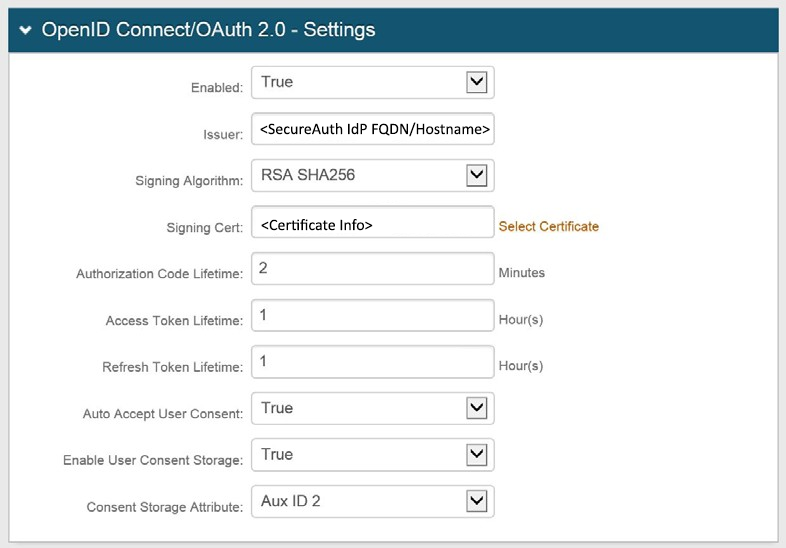Screen dimensions: 786x548
Task: Click the 'Refresh Token Lifetime:' label
Action: click(x=172, y=367)
